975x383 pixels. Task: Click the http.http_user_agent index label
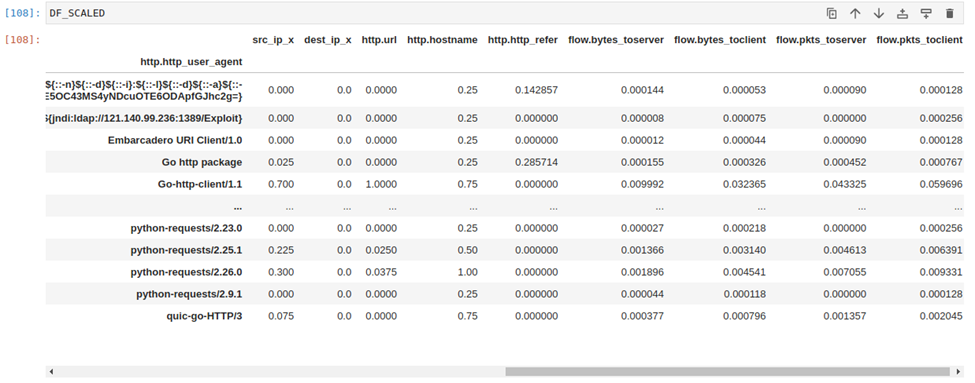coord(192,62)
